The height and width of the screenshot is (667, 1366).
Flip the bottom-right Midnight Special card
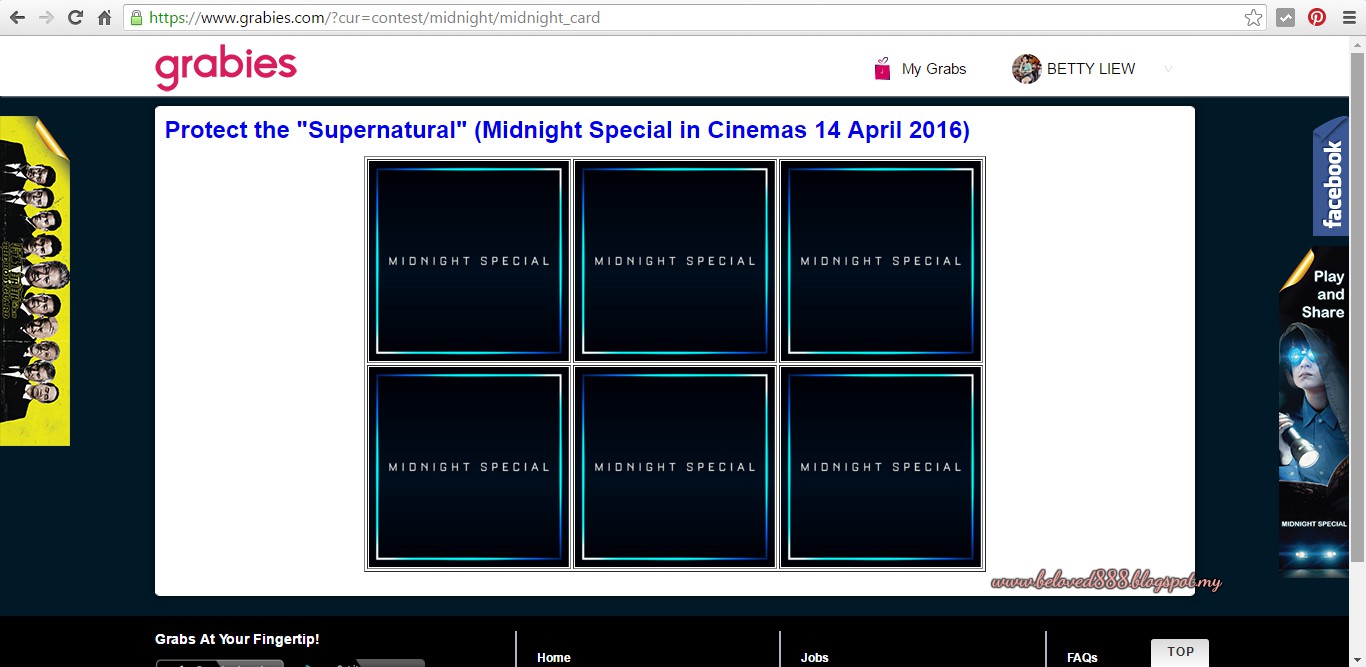(x=881, y=467)
